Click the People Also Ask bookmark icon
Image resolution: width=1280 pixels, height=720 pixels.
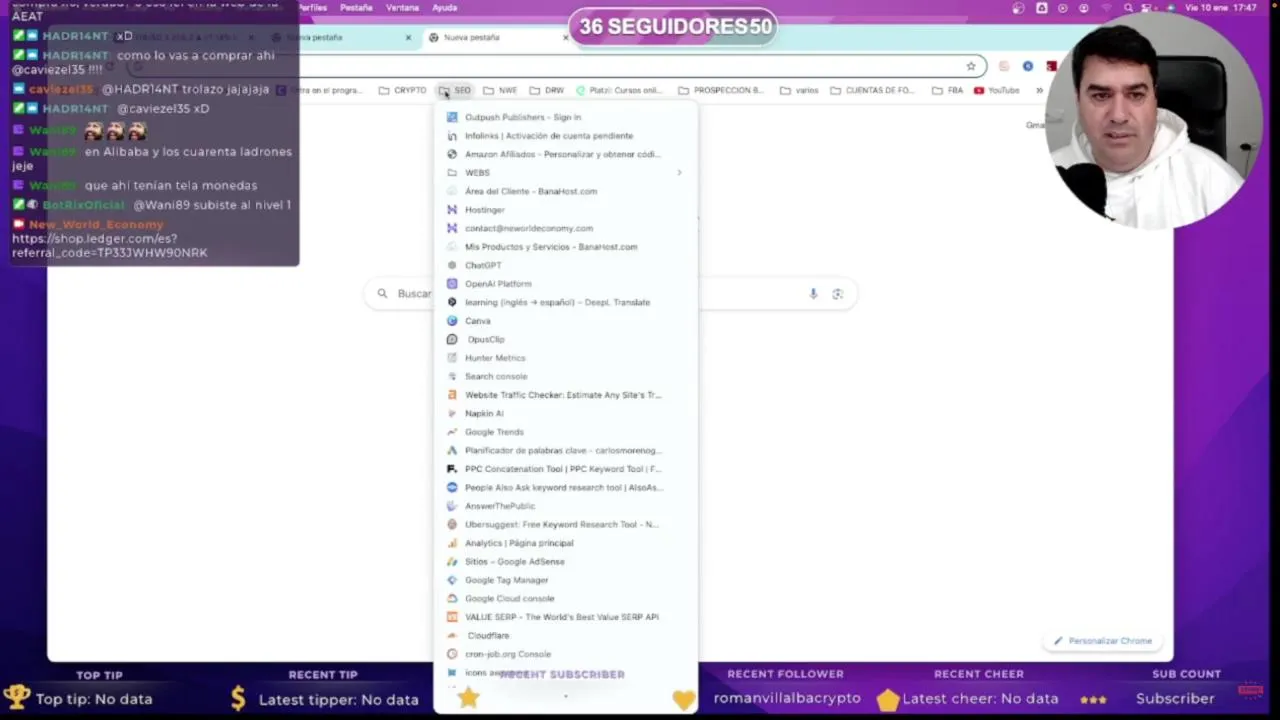coord(452,487)
